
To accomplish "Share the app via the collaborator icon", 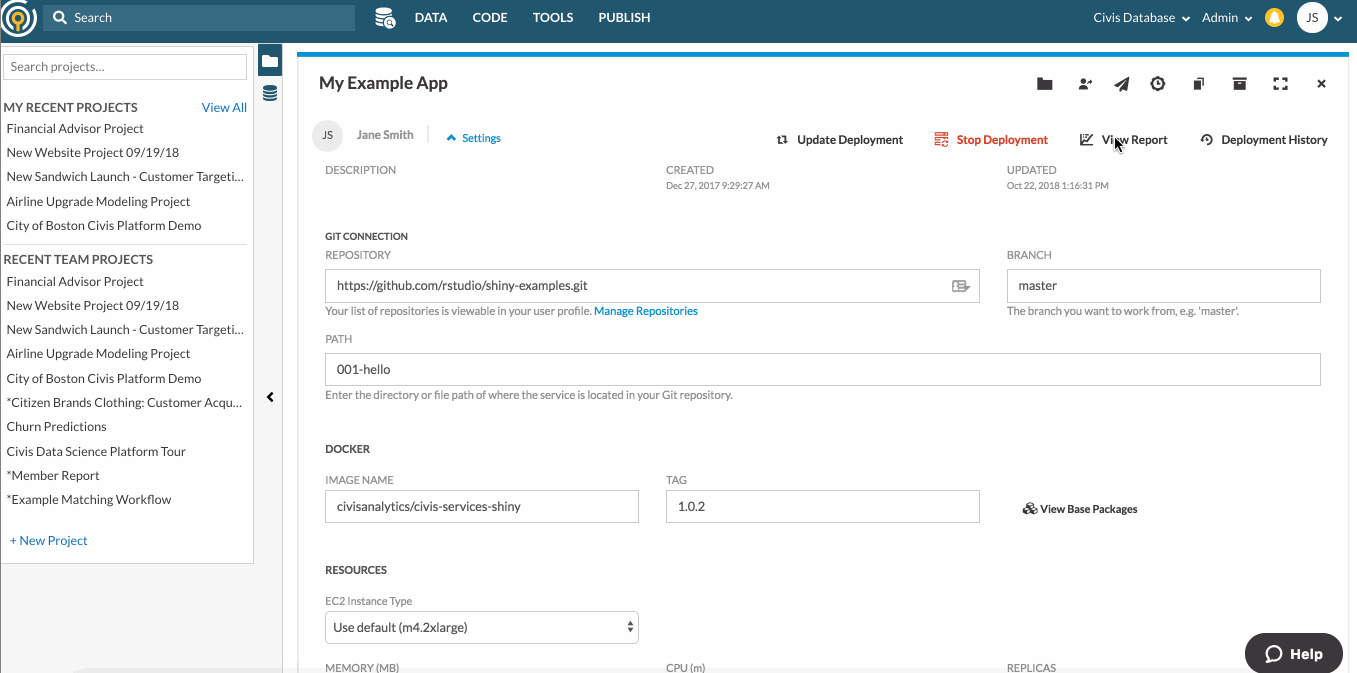I will pyautogui.click(x=1084, y=84).
